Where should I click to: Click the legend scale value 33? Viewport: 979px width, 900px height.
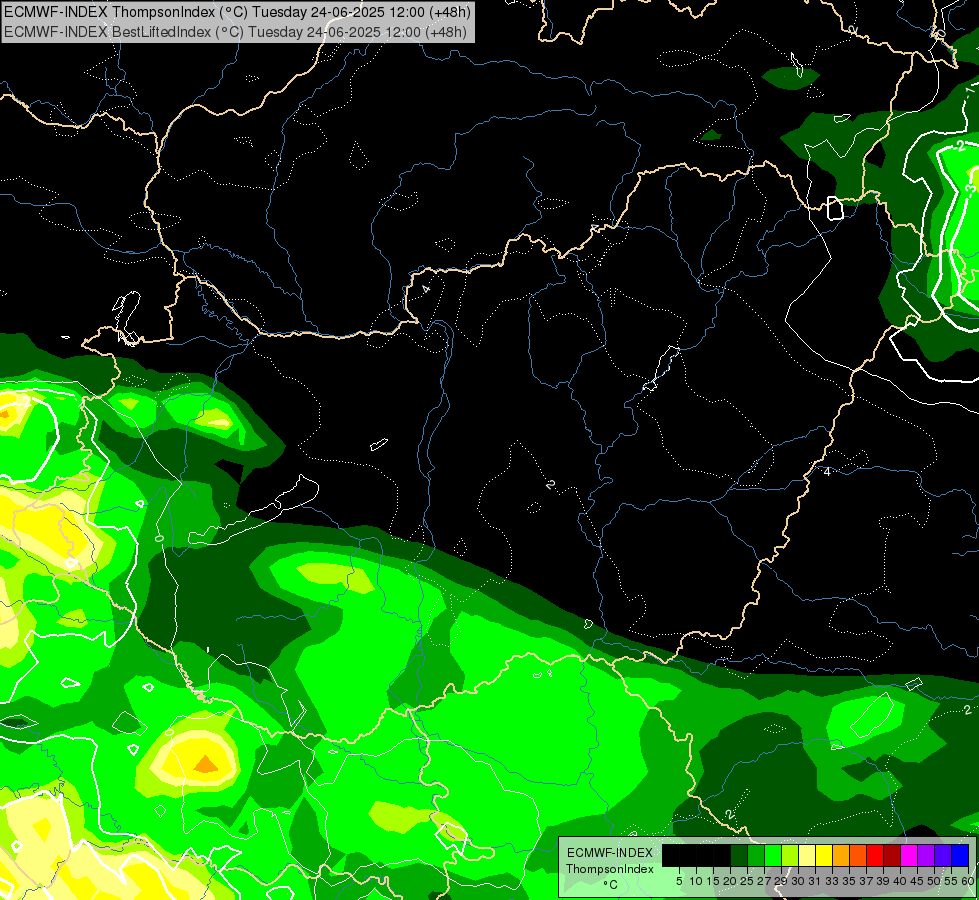point(833,881)
